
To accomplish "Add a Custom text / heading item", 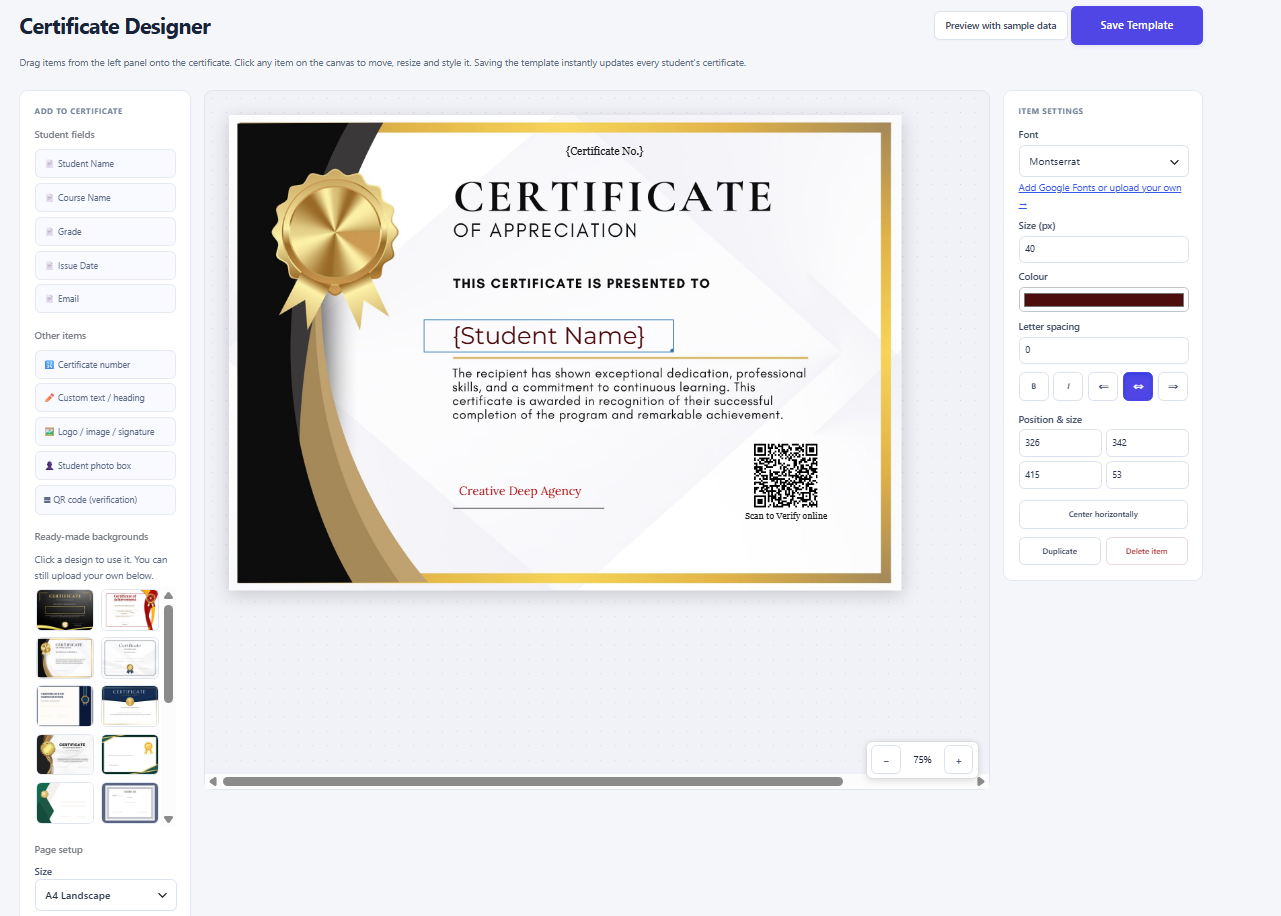I will (105, 398).
